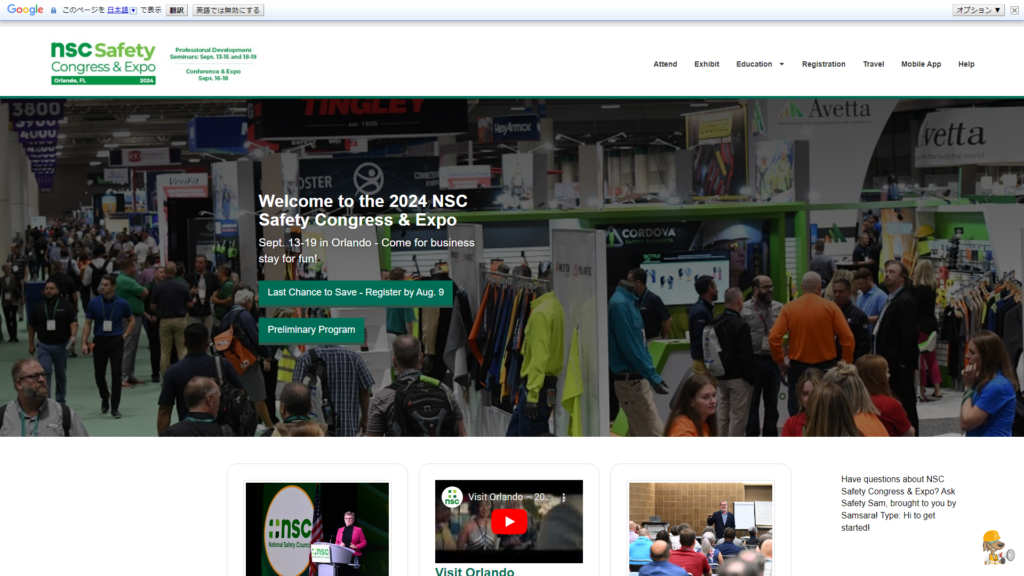This screenshot has width=1024, height=576.
Task: Click the Conference & Expo Sept. 16-18 text
Action: (213, 74)
